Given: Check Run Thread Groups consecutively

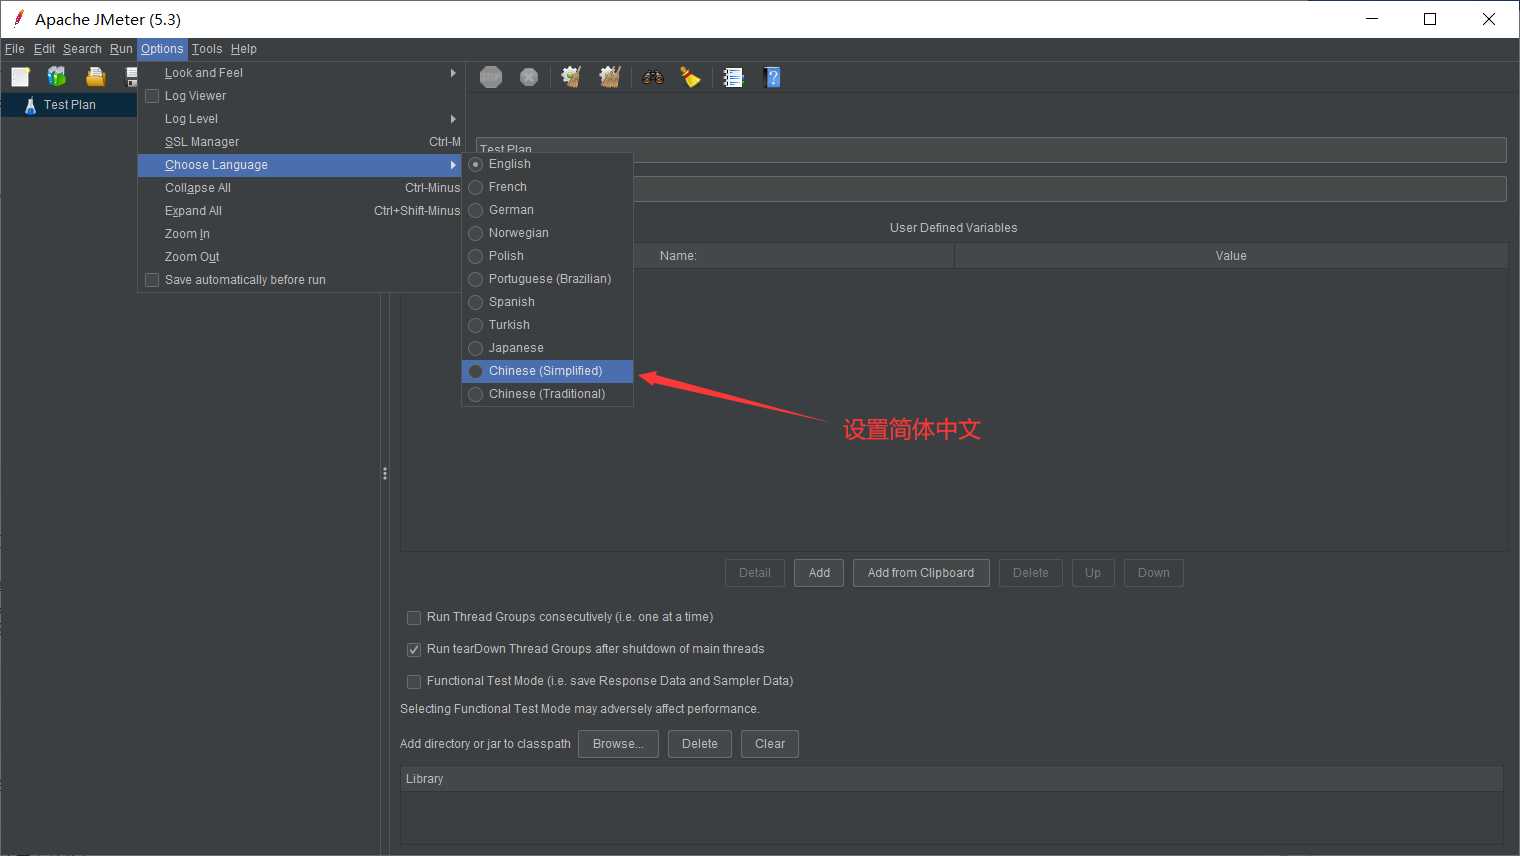Looking at the screenshot, I should (x=414, y=618).
